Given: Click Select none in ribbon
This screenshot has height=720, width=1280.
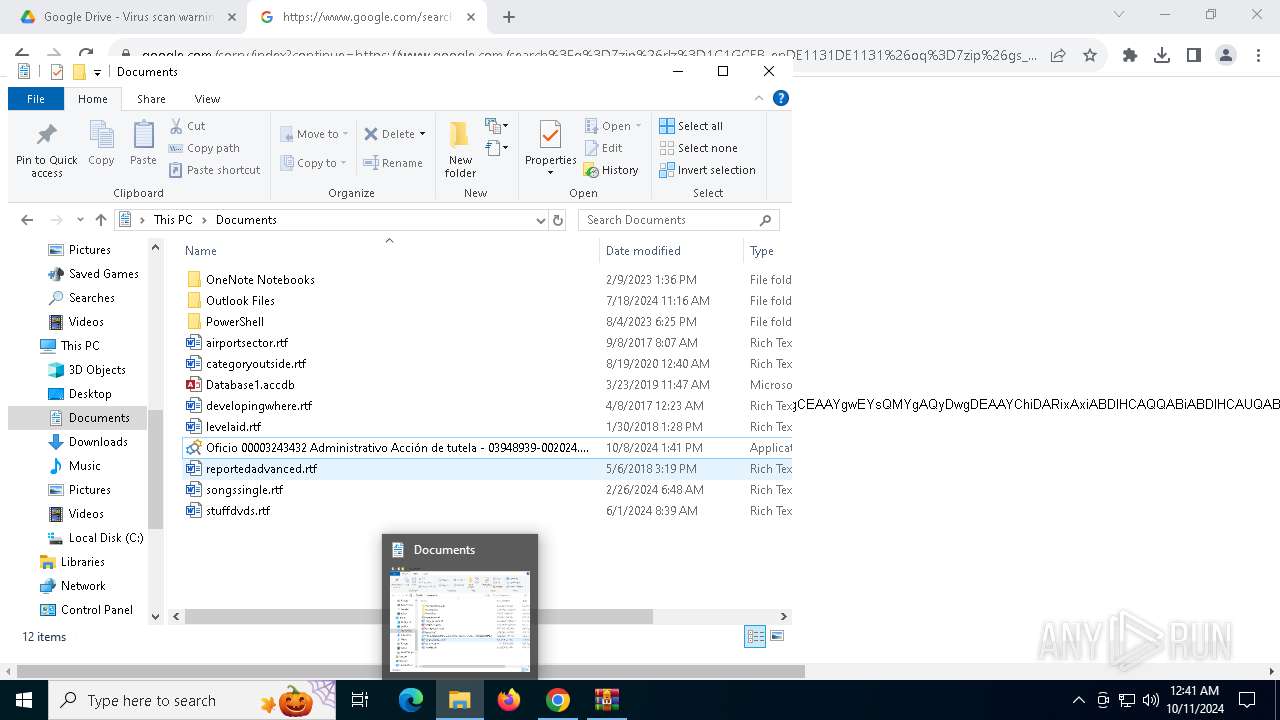Looking at the screenshot, I should pos(698,148).
